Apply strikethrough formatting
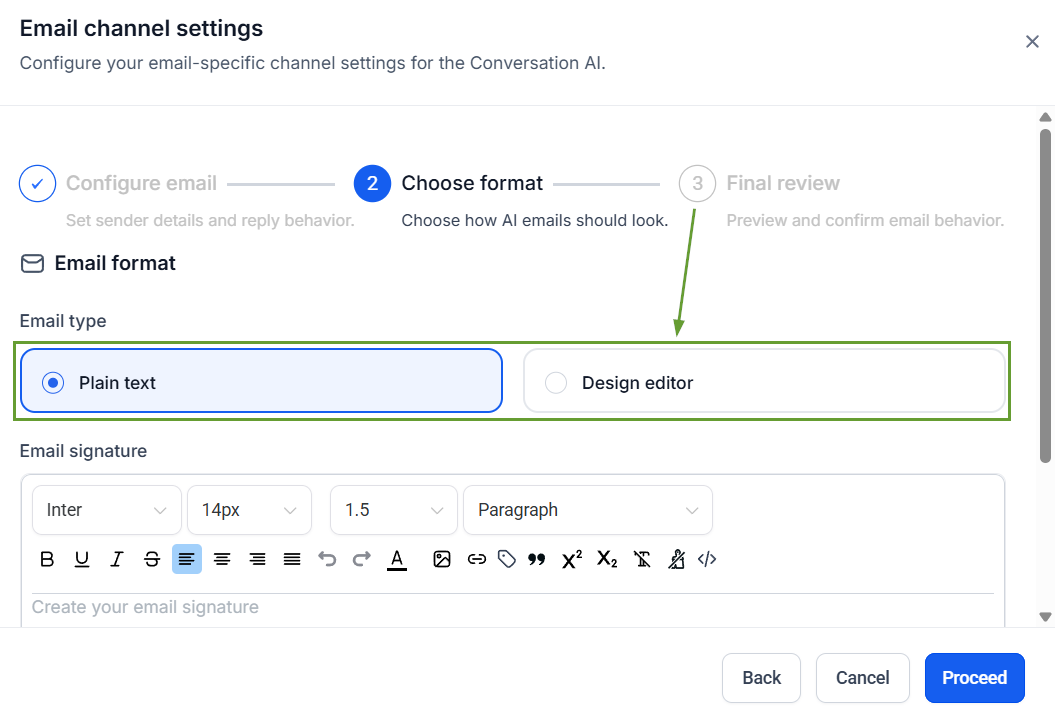Screen dimensions: 1063x719 point(152,559)
